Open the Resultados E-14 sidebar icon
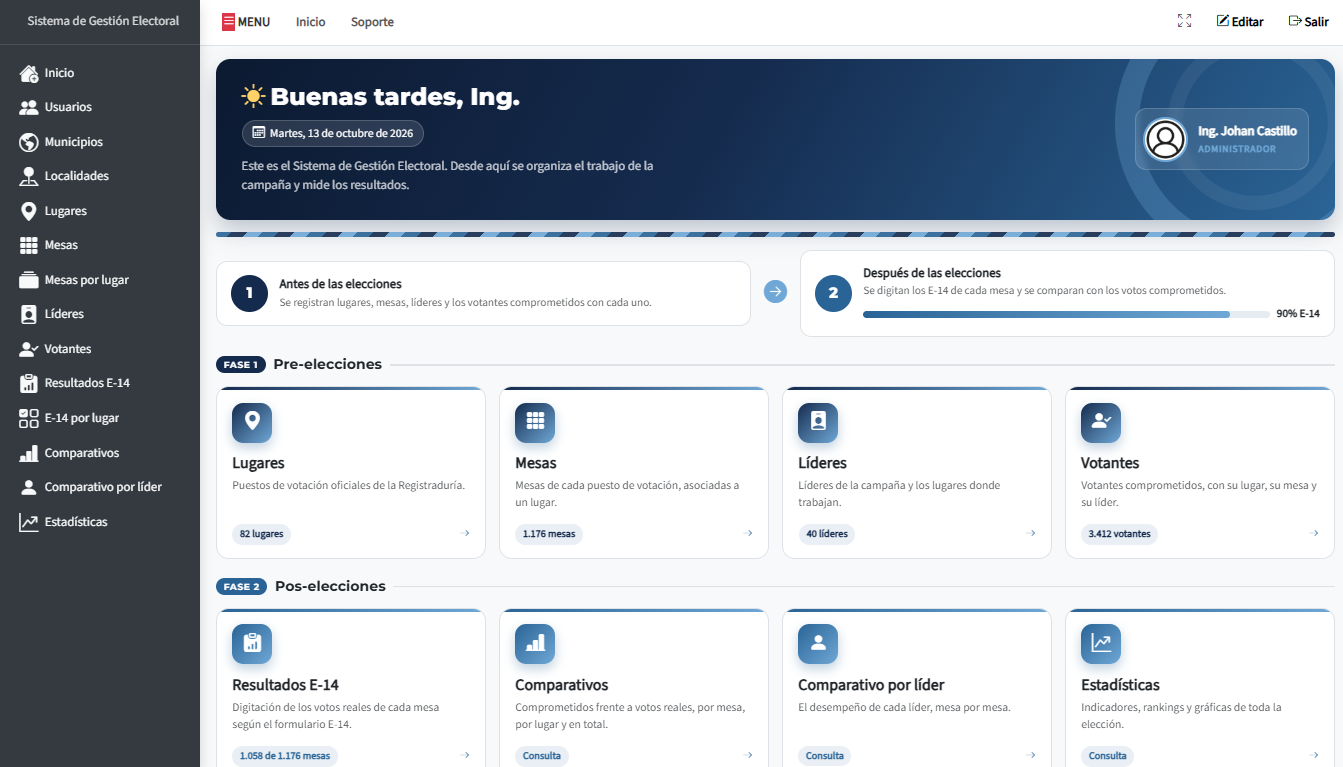The width and height of the screenshot is (1343, 767). click(x=29, y=383)
